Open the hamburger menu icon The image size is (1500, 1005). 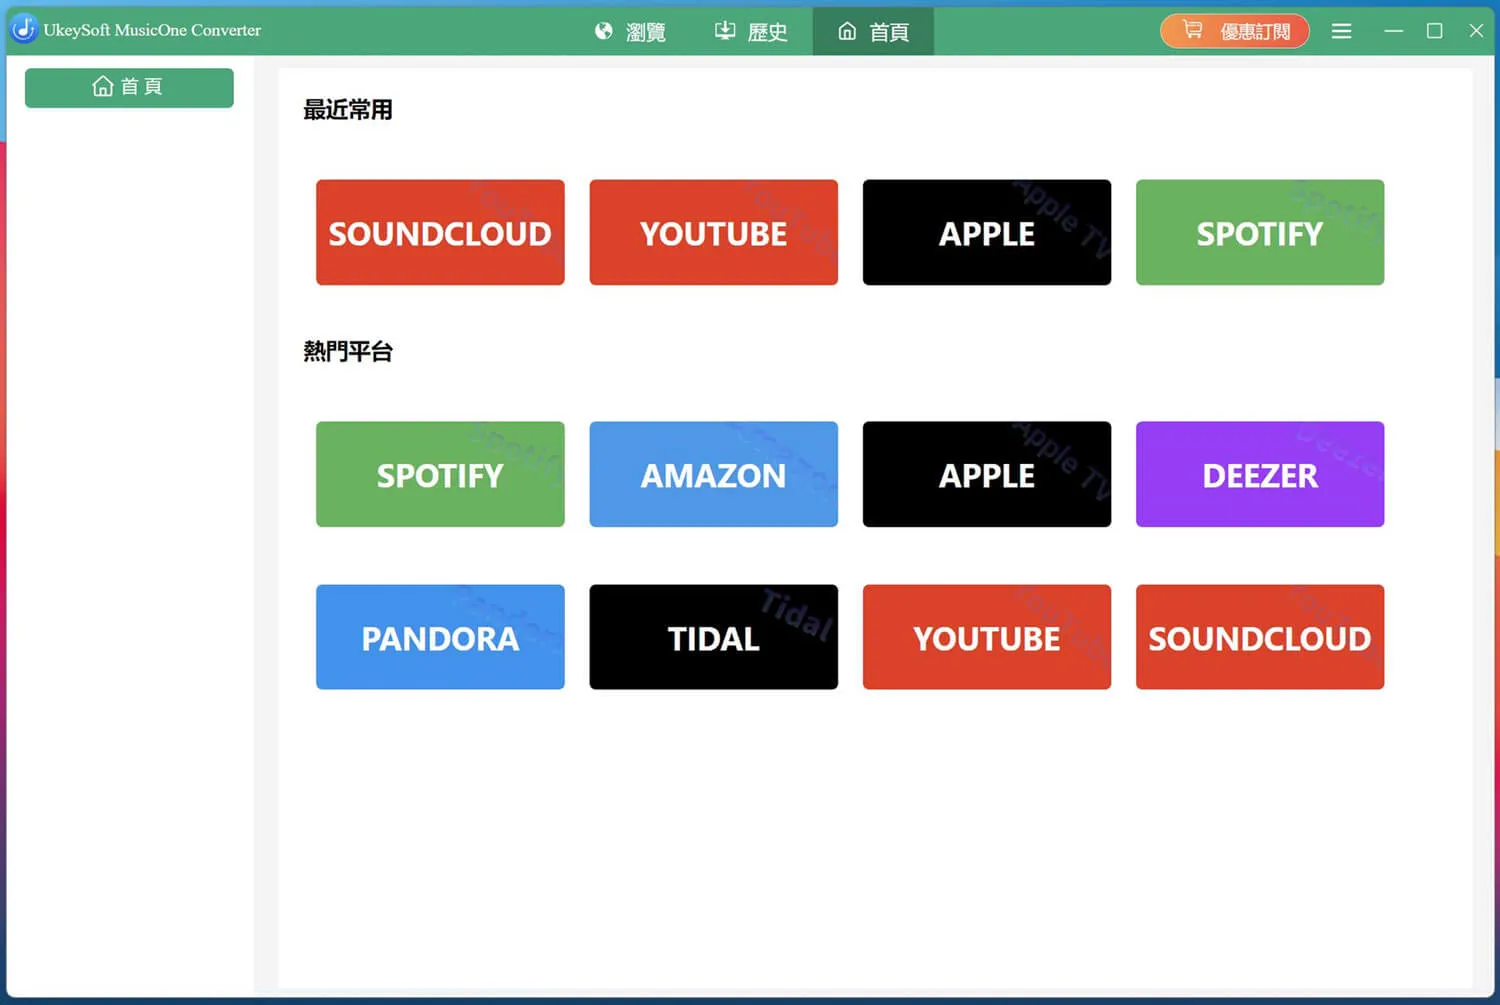(x=1341, y=31)
